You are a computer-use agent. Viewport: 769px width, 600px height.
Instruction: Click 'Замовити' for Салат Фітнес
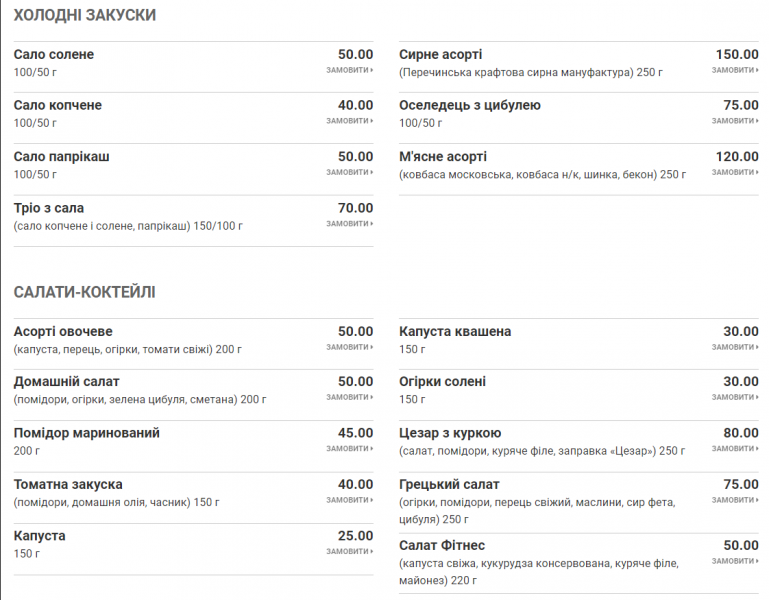click(x=734, y=561)
